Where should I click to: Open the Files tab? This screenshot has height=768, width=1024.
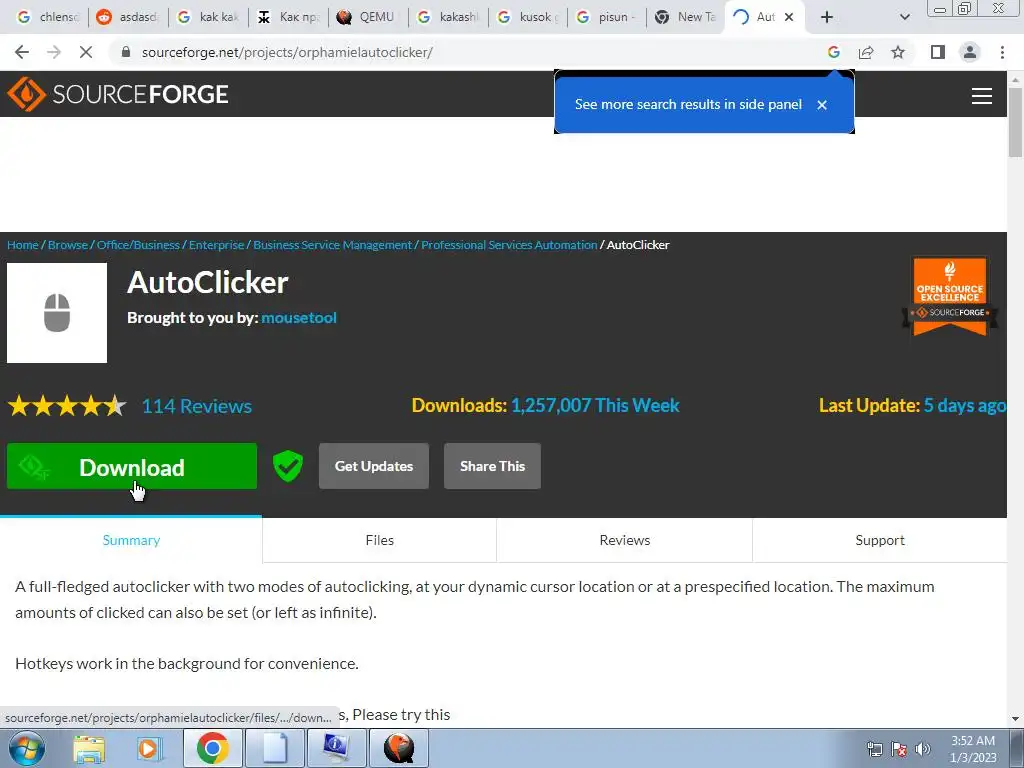click(x=379, y=540)
